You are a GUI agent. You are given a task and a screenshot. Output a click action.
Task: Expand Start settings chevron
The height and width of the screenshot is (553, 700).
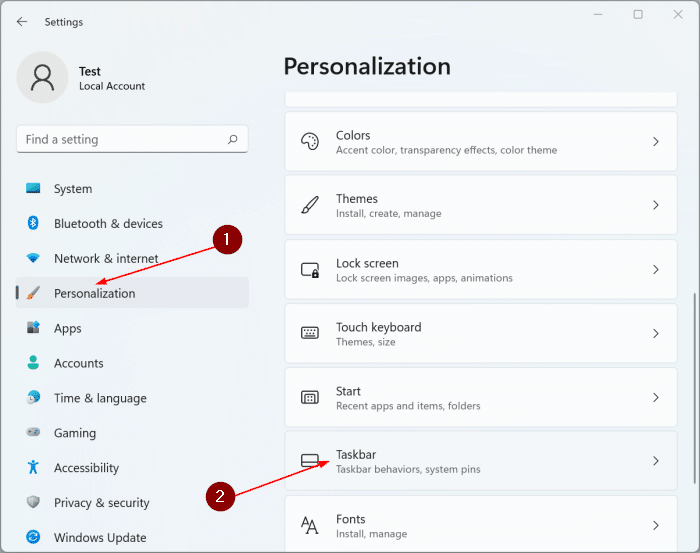pyautogui.click(x=655, y=397)
